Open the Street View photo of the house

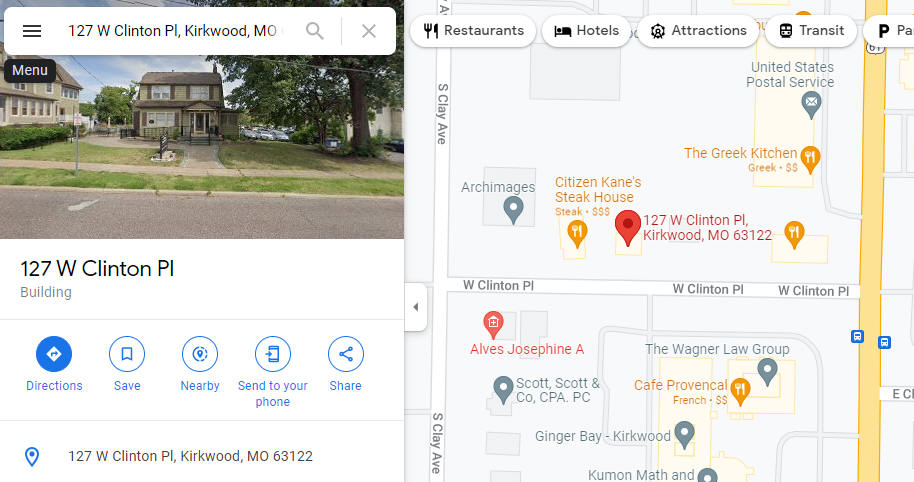(202, 146)
